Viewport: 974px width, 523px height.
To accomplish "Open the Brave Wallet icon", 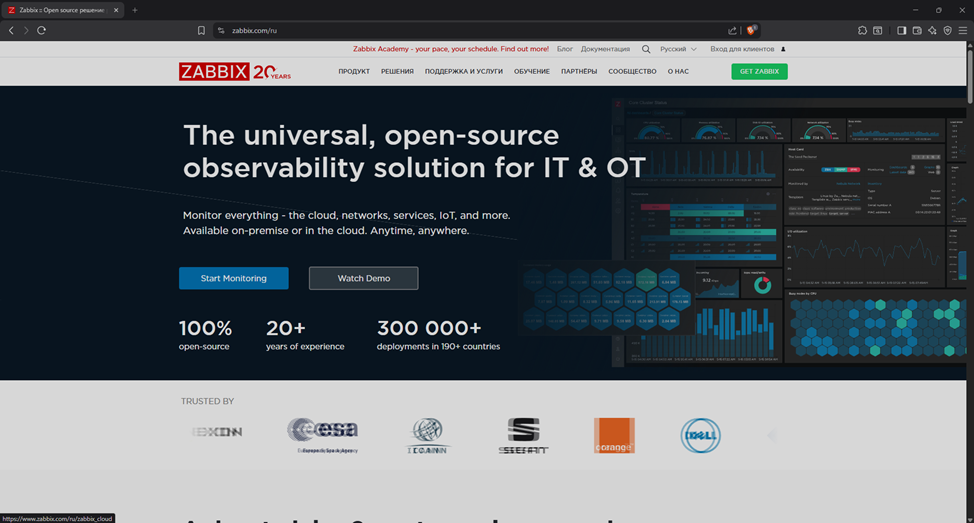I will 917,30.
